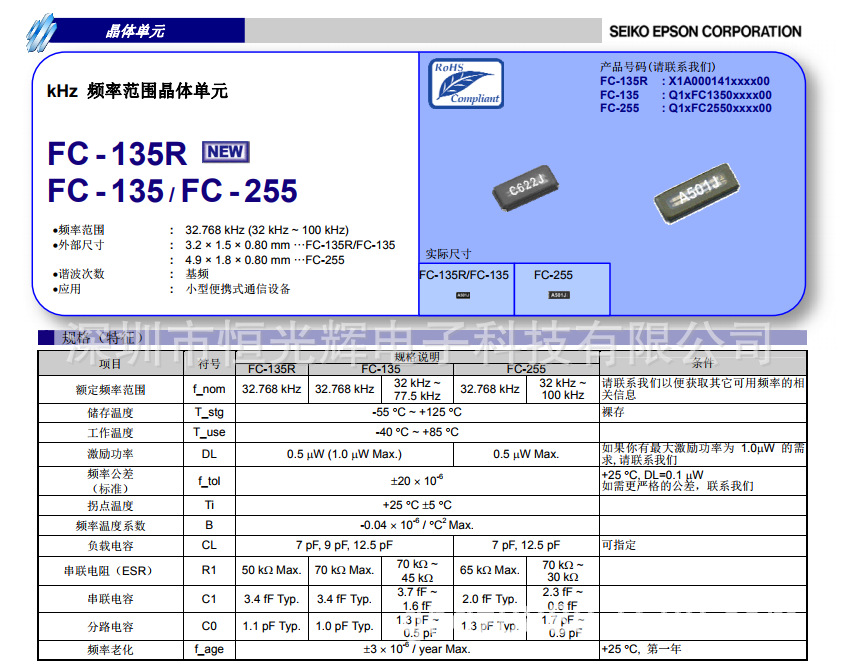Click the 7 pF, 9 pF, 12.5 pF cell
This screenshot has height=672, width=841.
pos(344,545)
